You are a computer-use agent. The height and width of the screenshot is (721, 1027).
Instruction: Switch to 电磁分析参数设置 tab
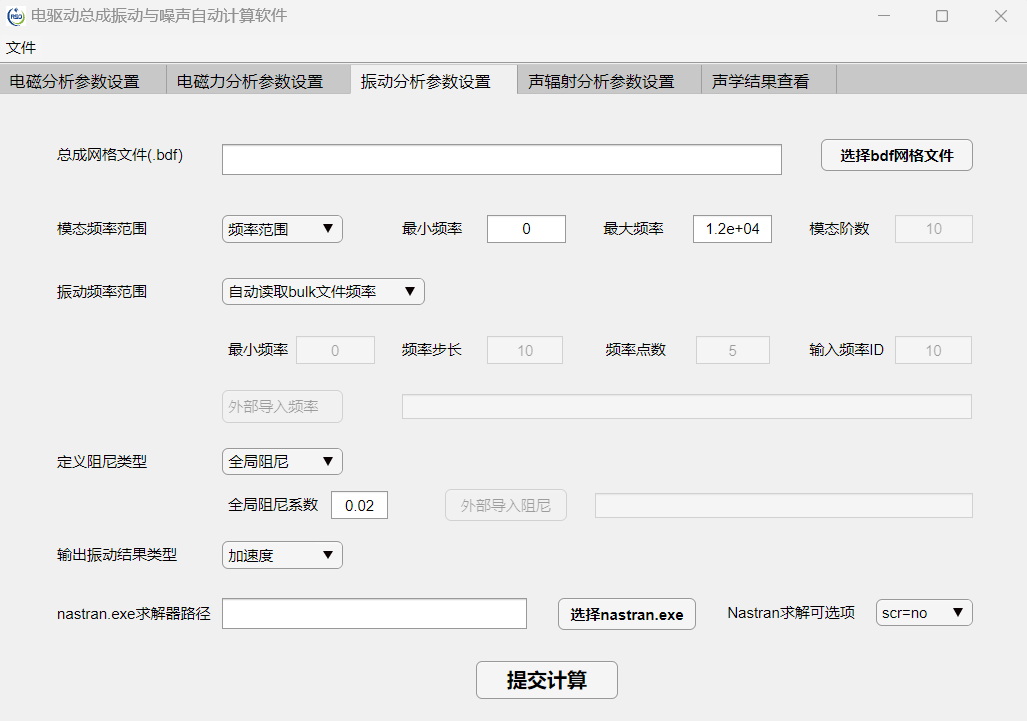[x=75, y=81]
